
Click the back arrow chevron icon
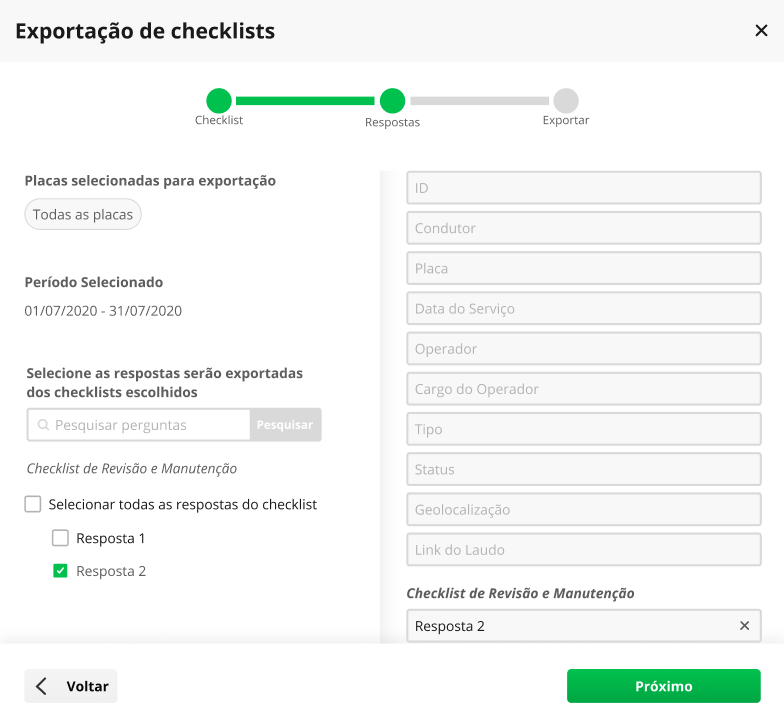(x=42, y=686)
